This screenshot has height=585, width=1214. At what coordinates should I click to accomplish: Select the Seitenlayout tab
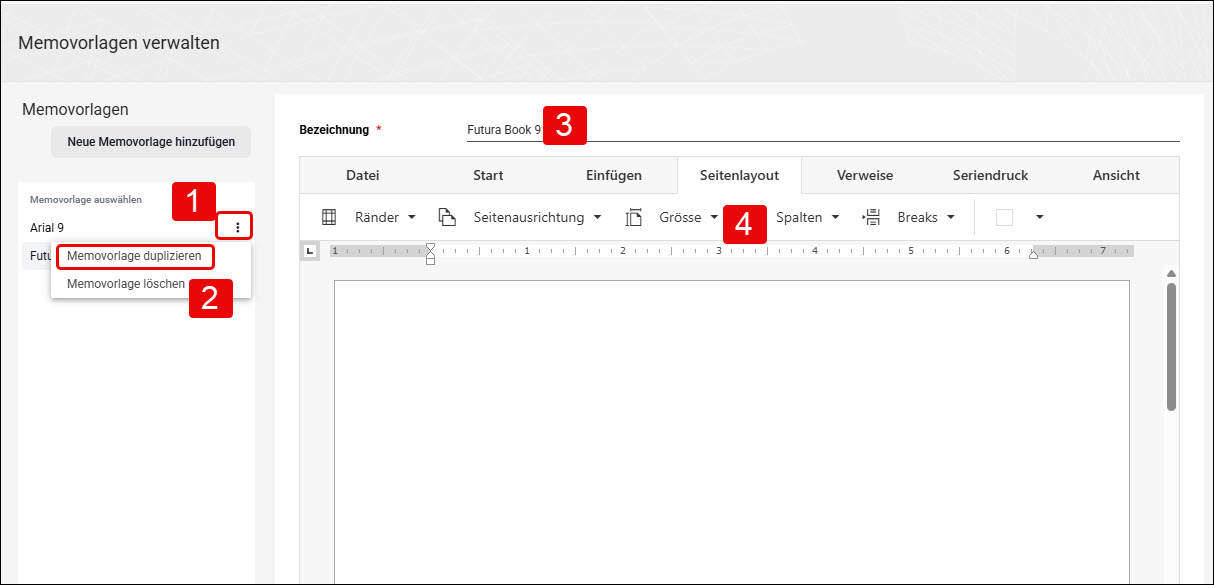pos(739,175)
